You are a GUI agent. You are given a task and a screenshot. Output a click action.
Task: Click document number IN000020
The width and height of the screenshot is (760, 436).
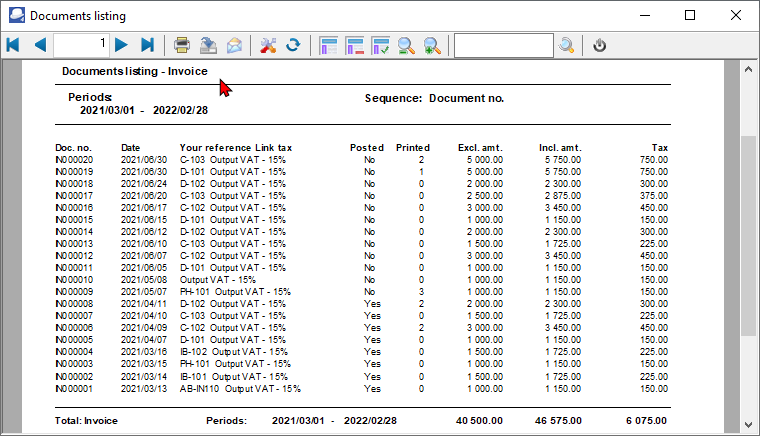pos(74,160)
